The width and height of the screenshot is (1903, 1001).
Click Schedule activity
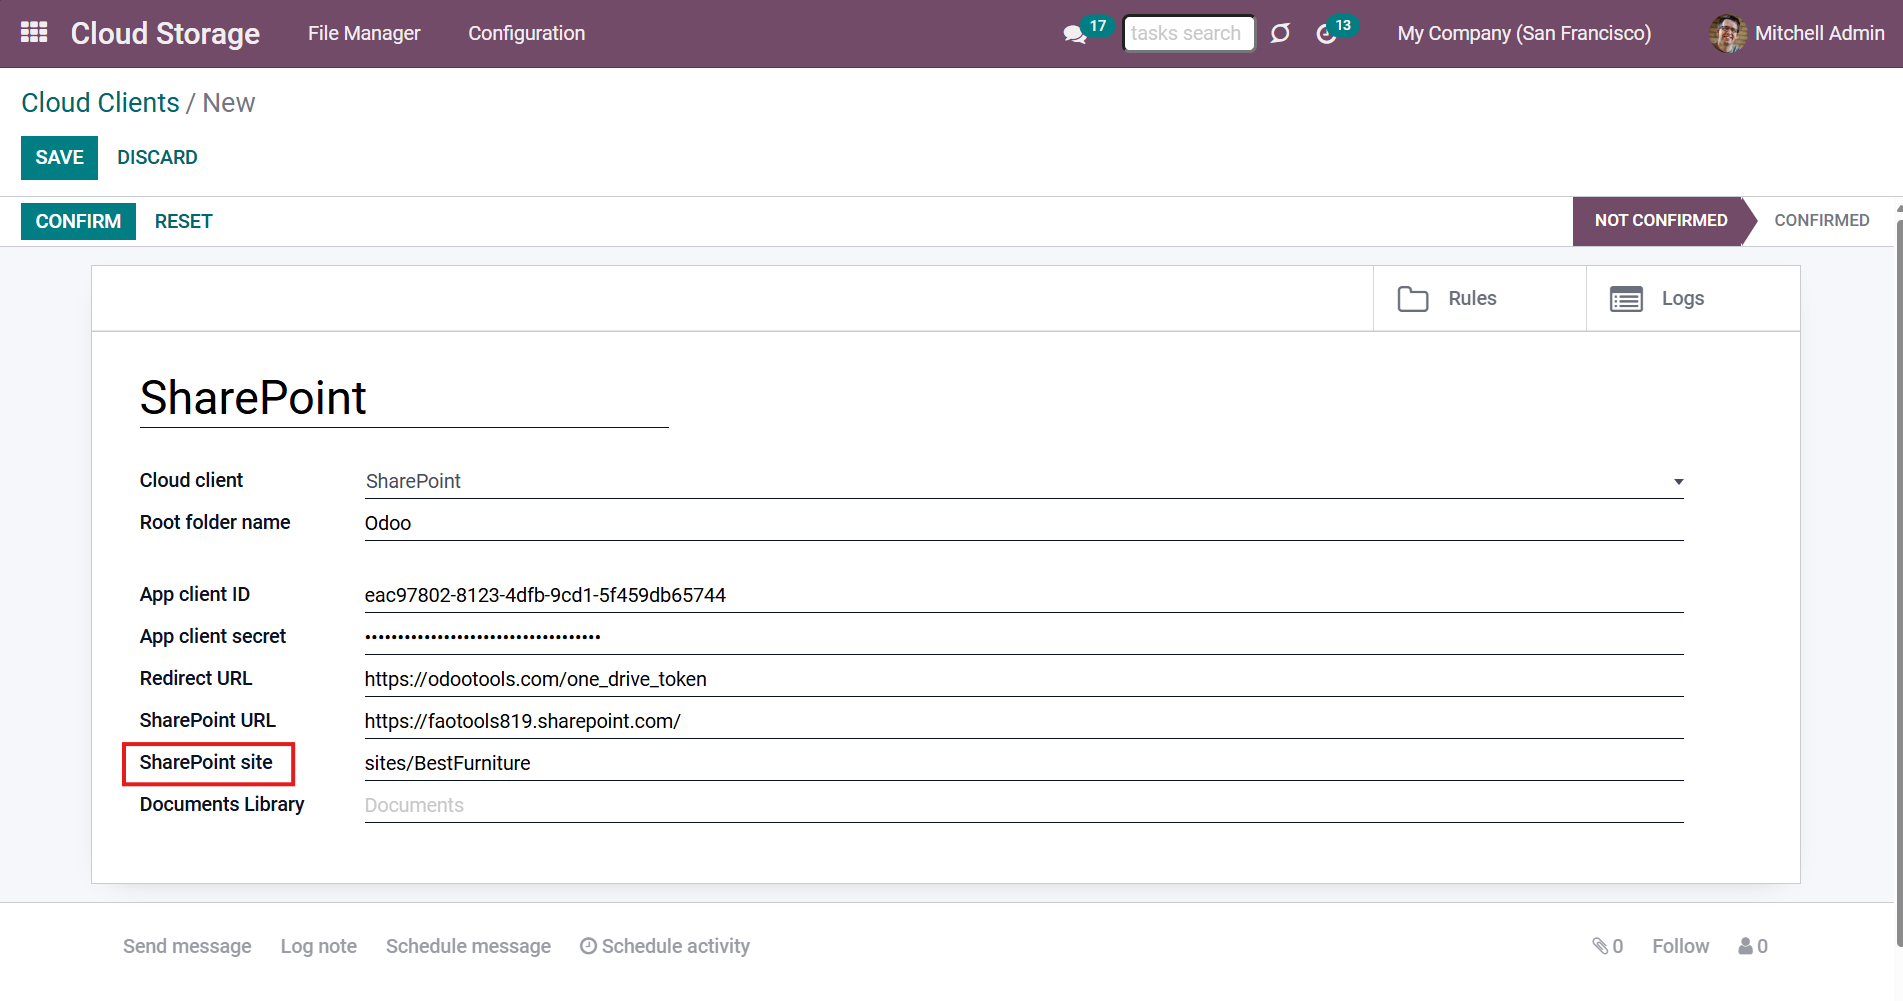tap(665, 946)
